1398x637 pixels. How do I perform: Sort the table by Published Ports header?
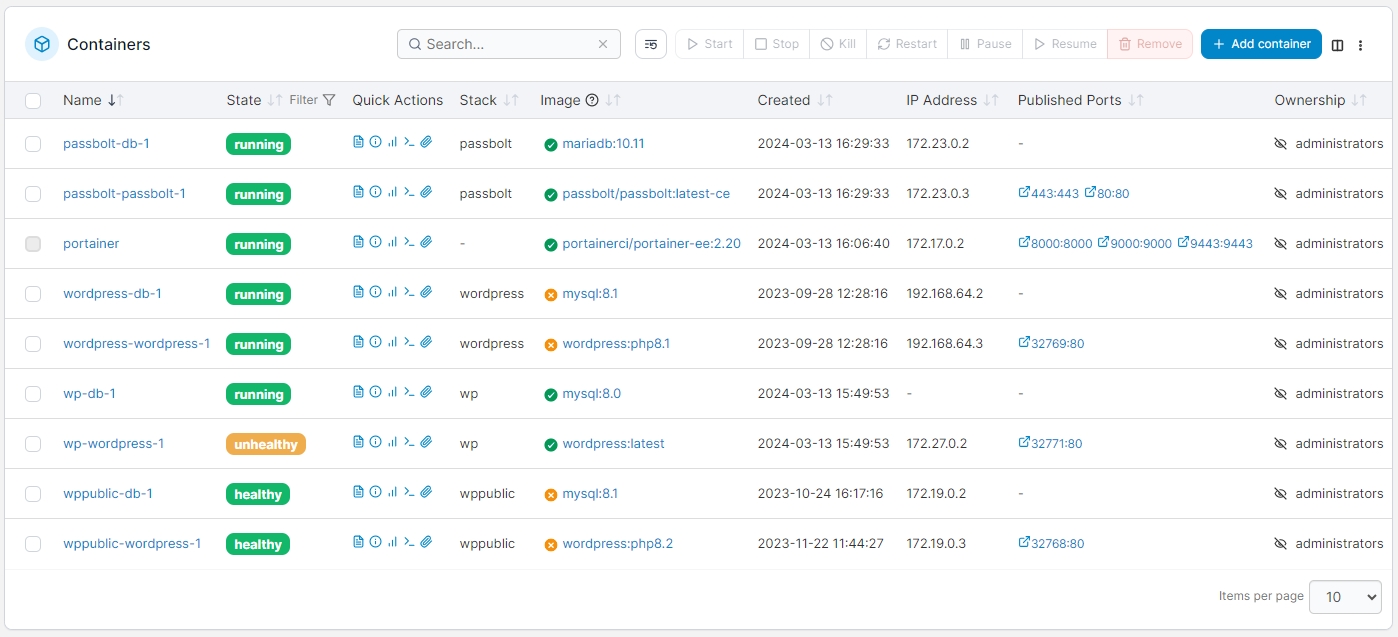click(x=1069, y=100)
